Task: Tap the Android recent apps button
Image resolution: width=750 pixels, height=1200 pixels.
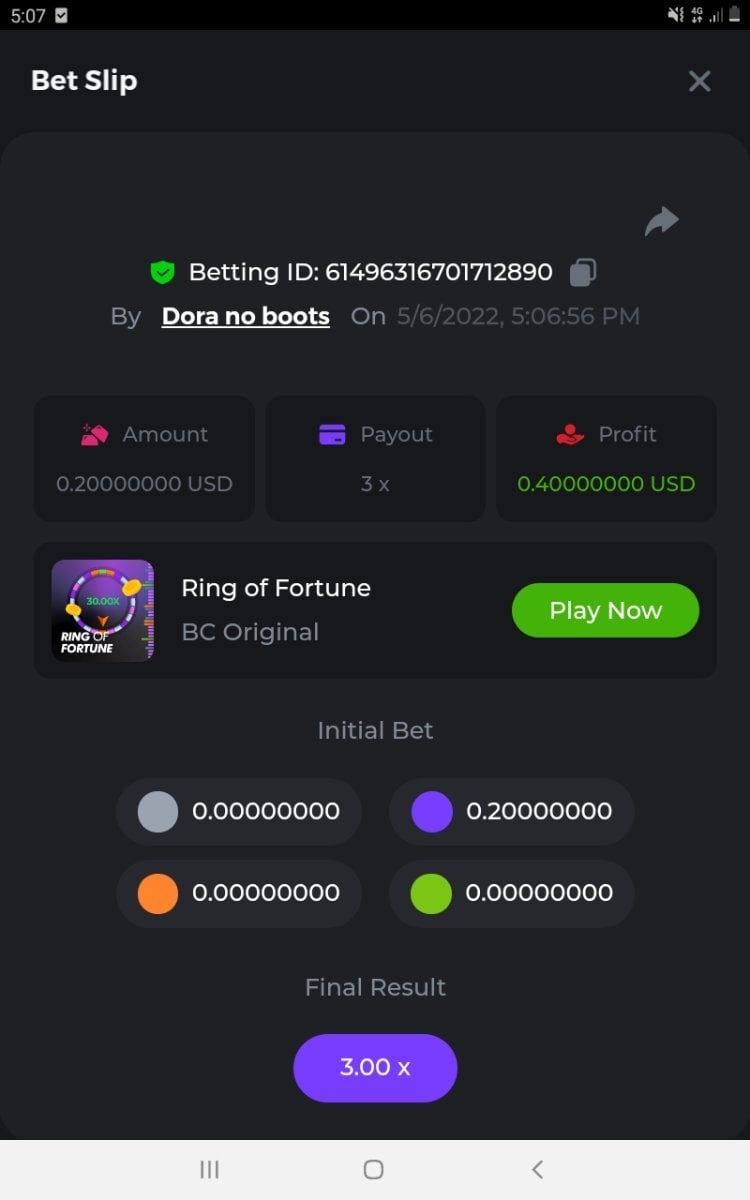Action: pos(209,1169)
